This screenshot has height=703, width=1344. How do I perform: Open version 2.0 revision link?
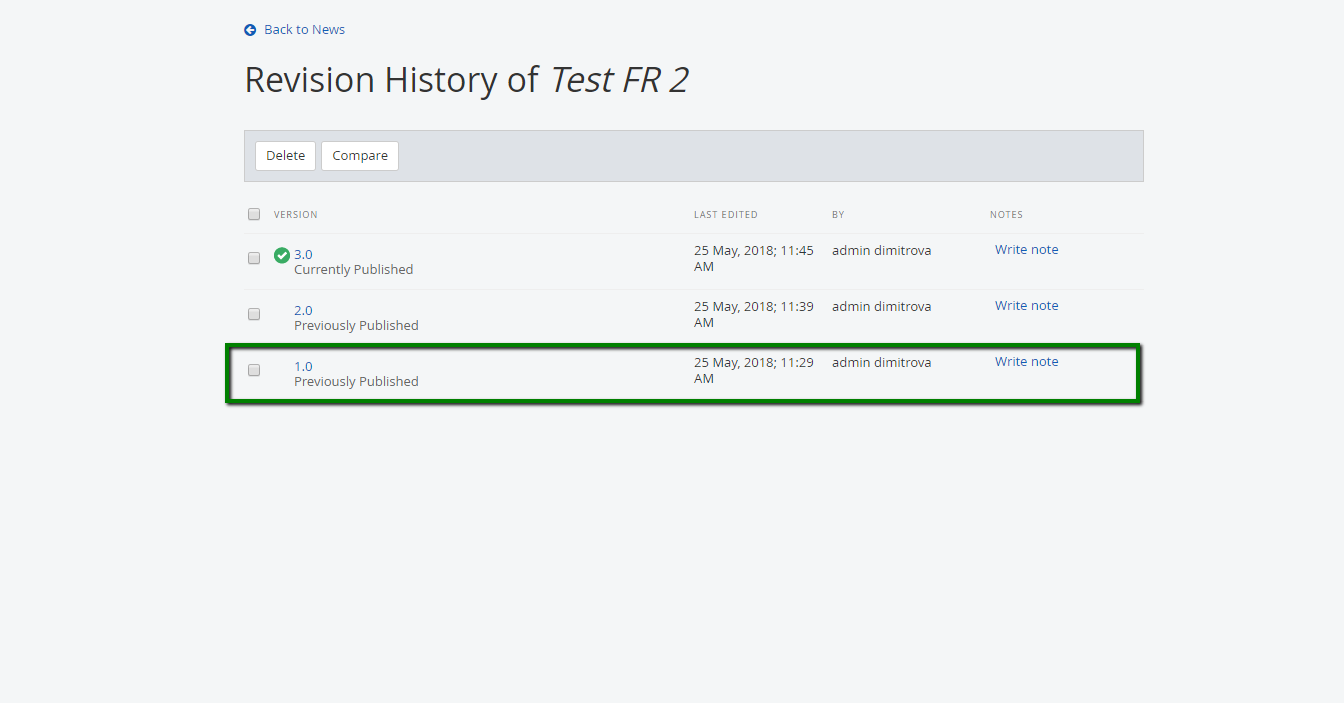coord(303,310)
